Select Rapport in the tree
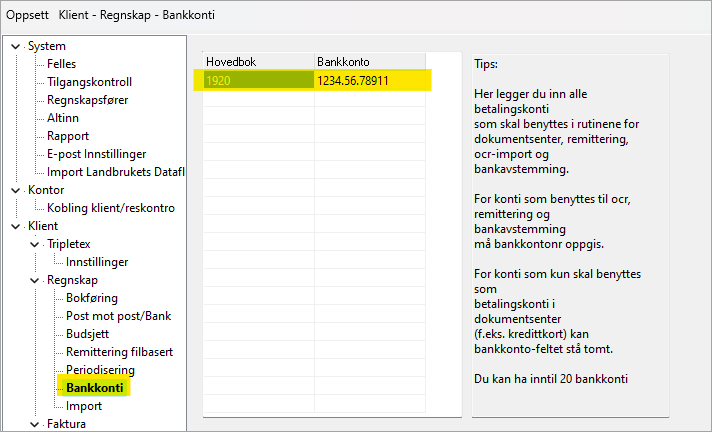712x432 pixels. pyautogui.click(x=68, y=136)
